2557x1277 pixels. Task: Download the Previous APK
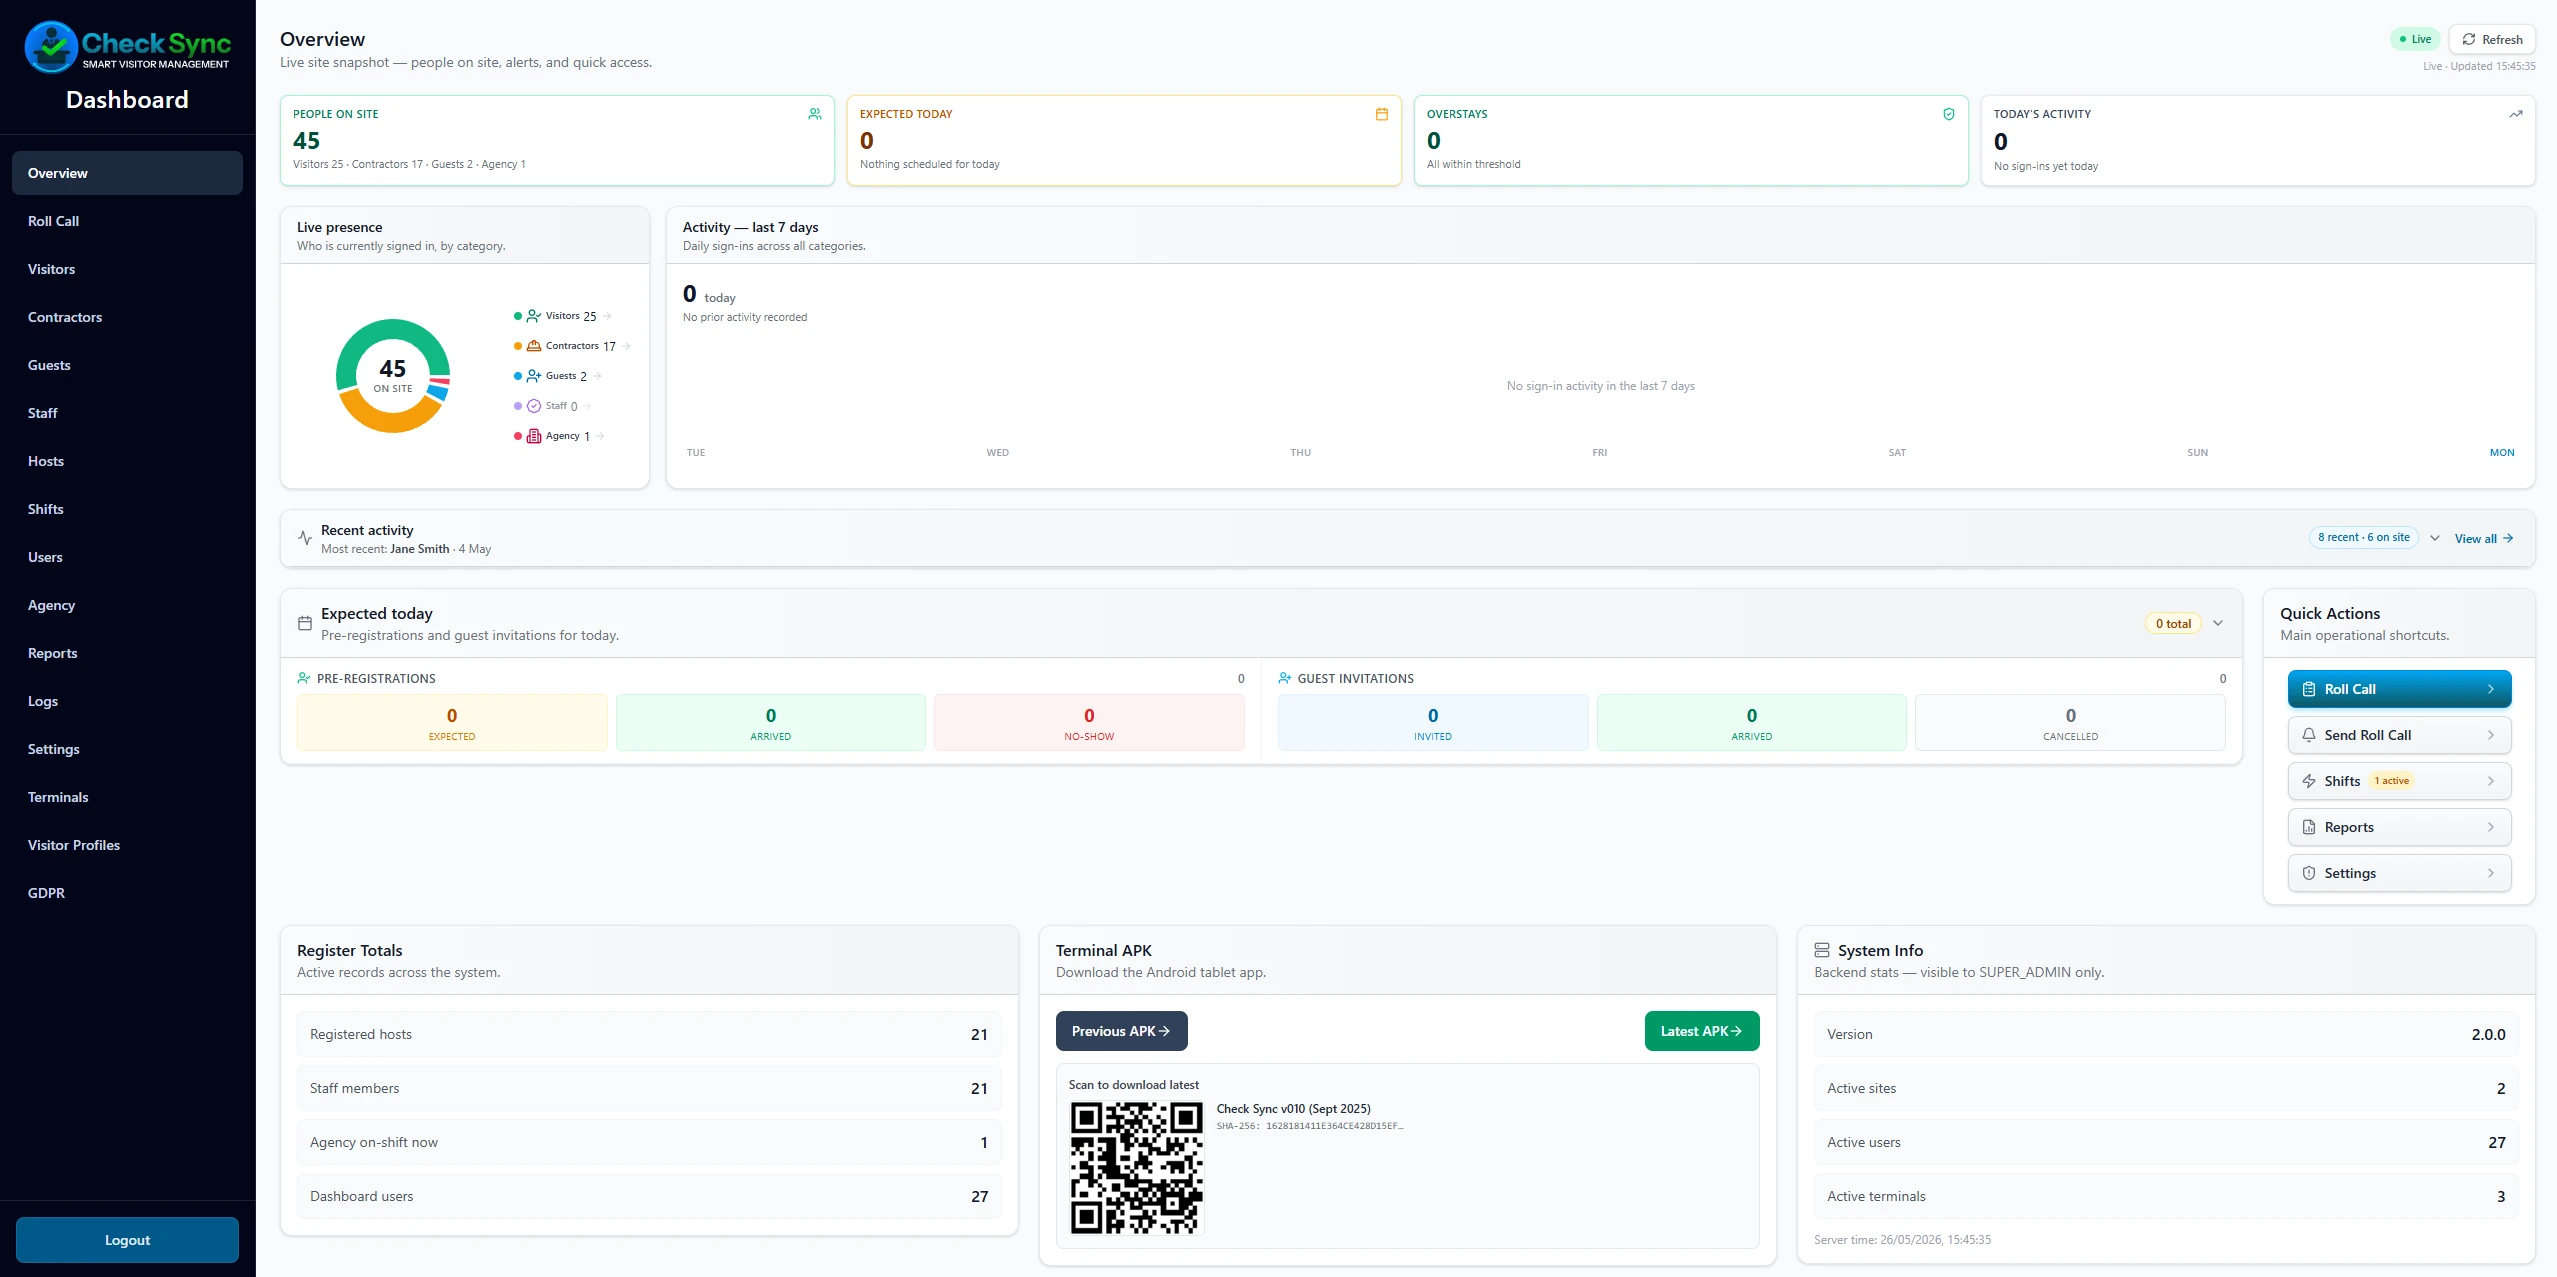coord(1121,1031)
